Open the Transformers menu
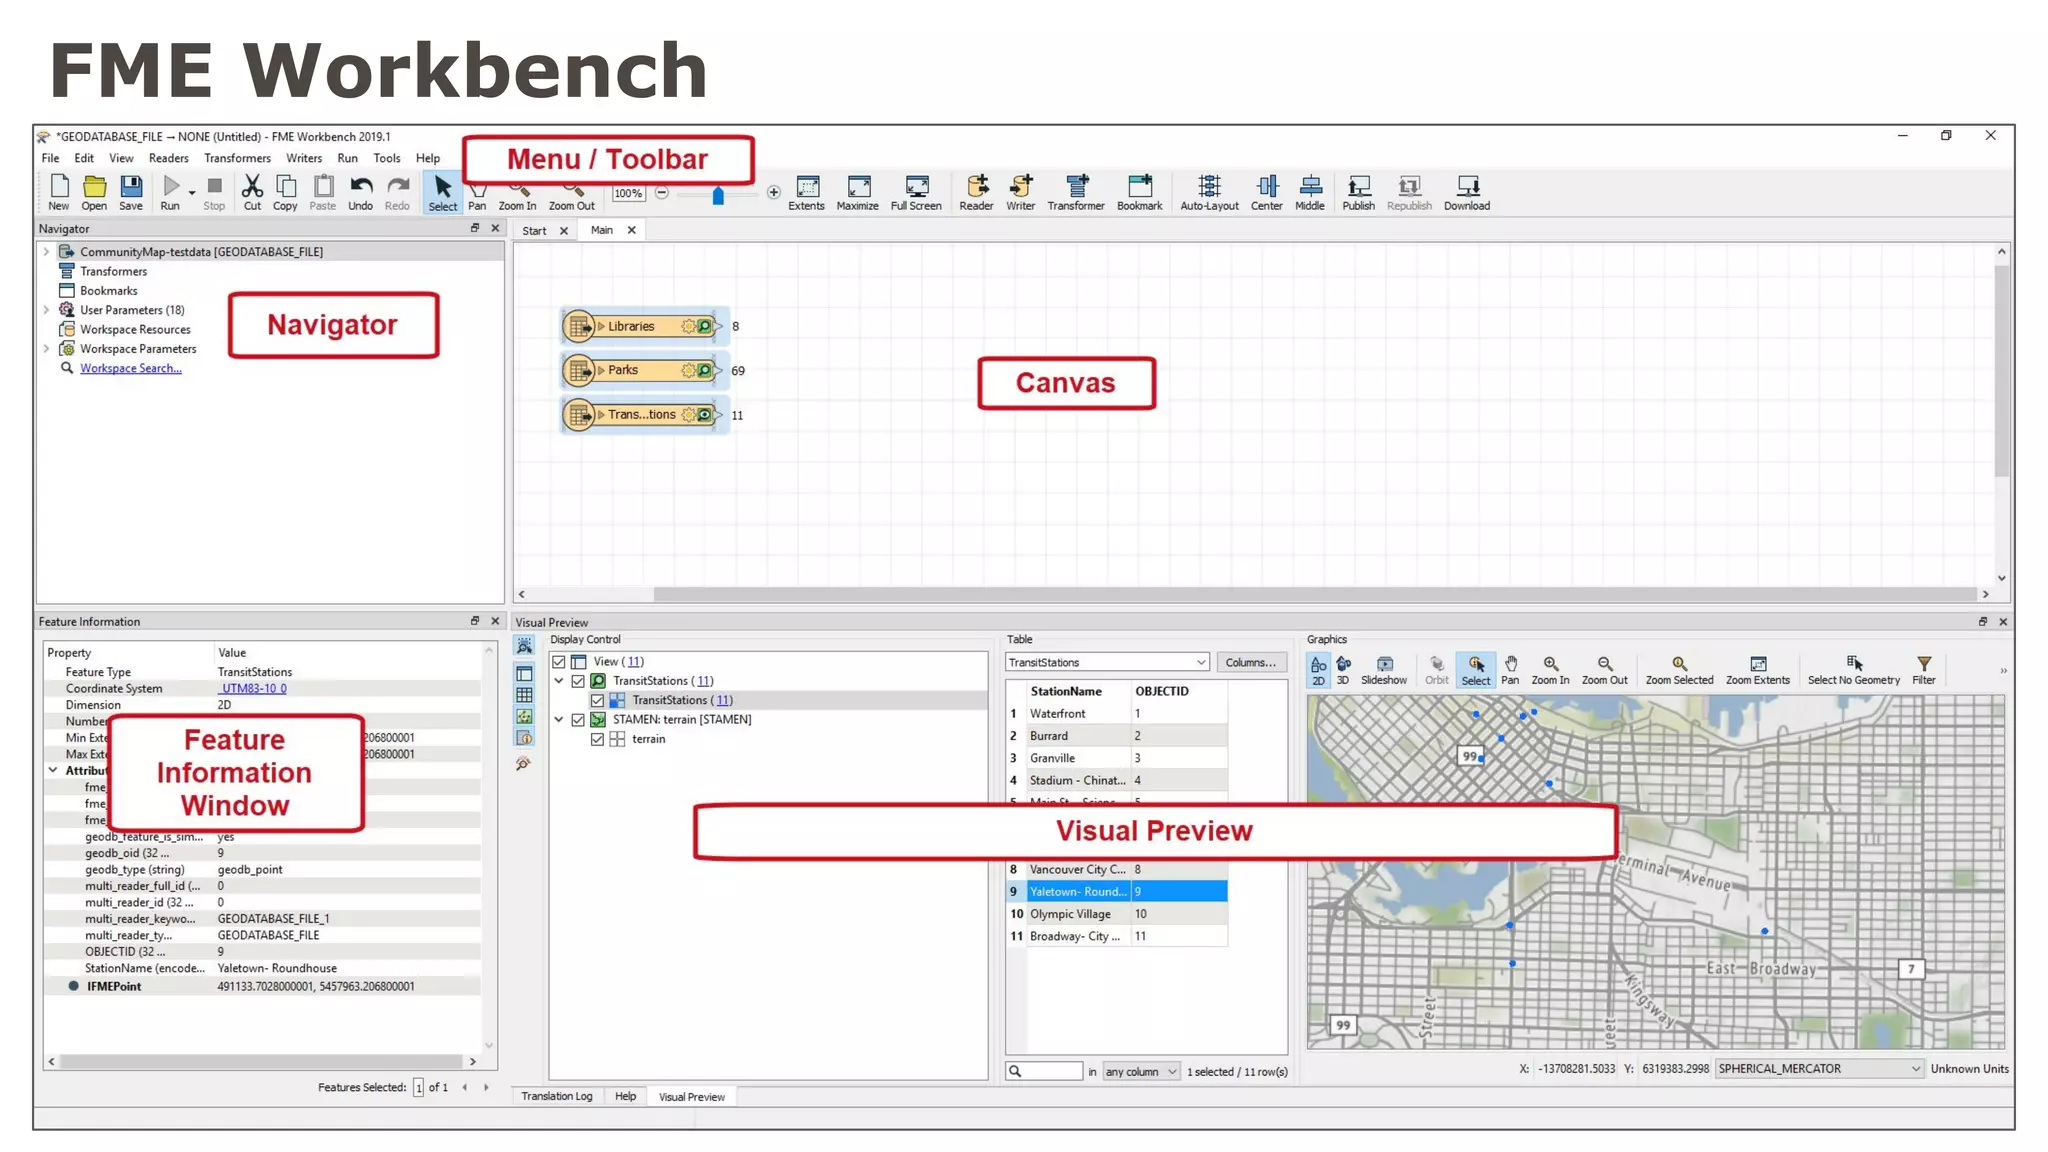2048x1152 pixels. click(x=237, y=158)
